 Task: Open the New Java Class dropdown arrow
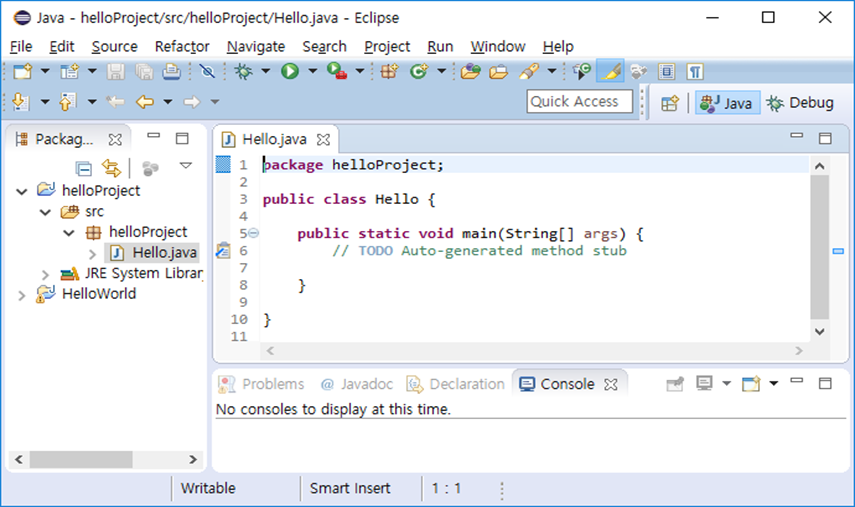tap(441, 71)
